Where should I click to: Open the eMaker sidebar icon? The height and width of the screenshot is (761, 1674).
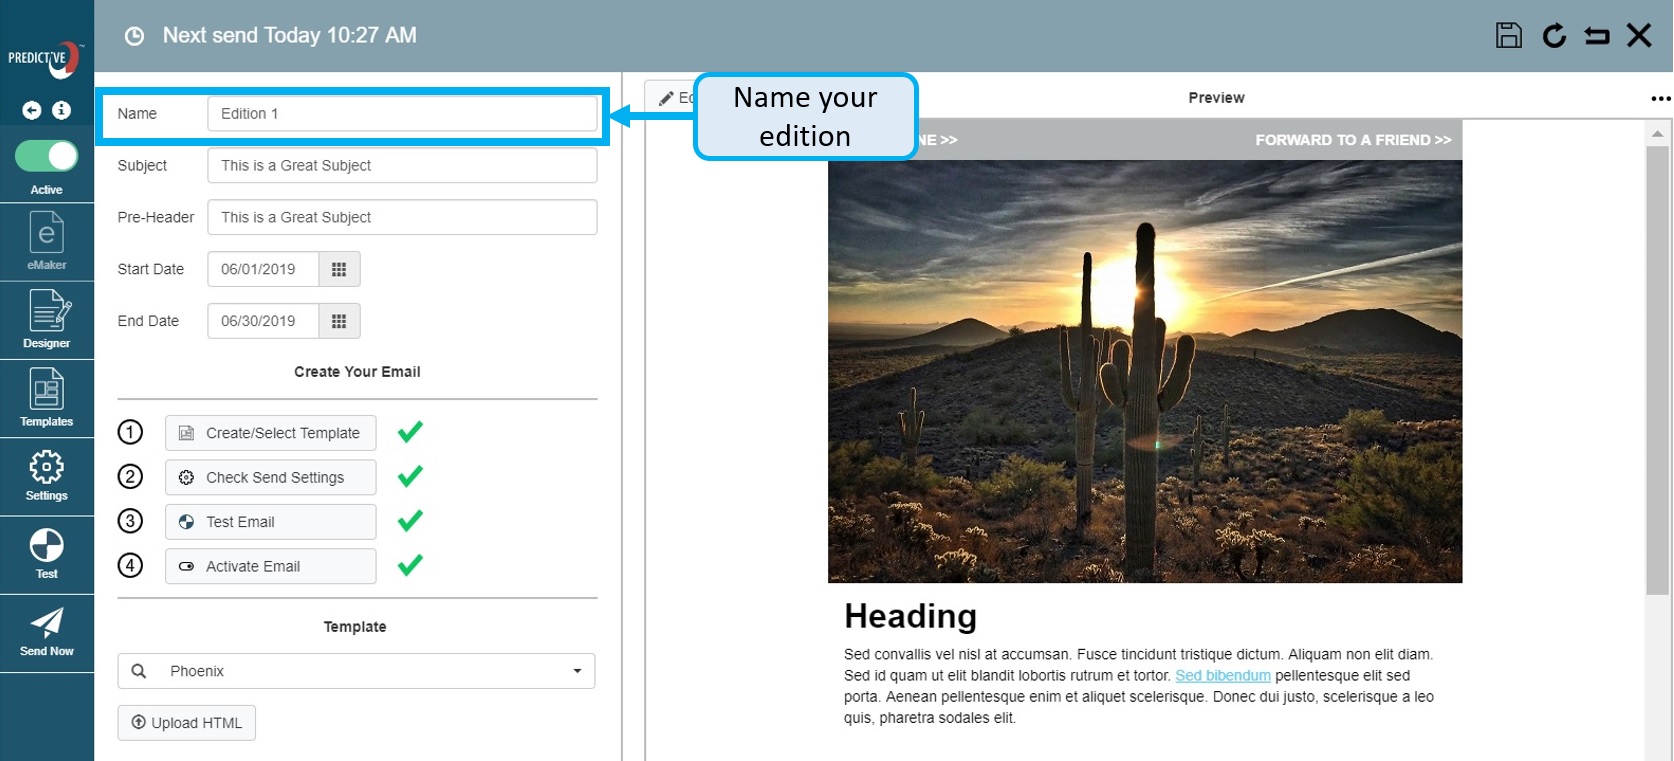tap(46, 242)
